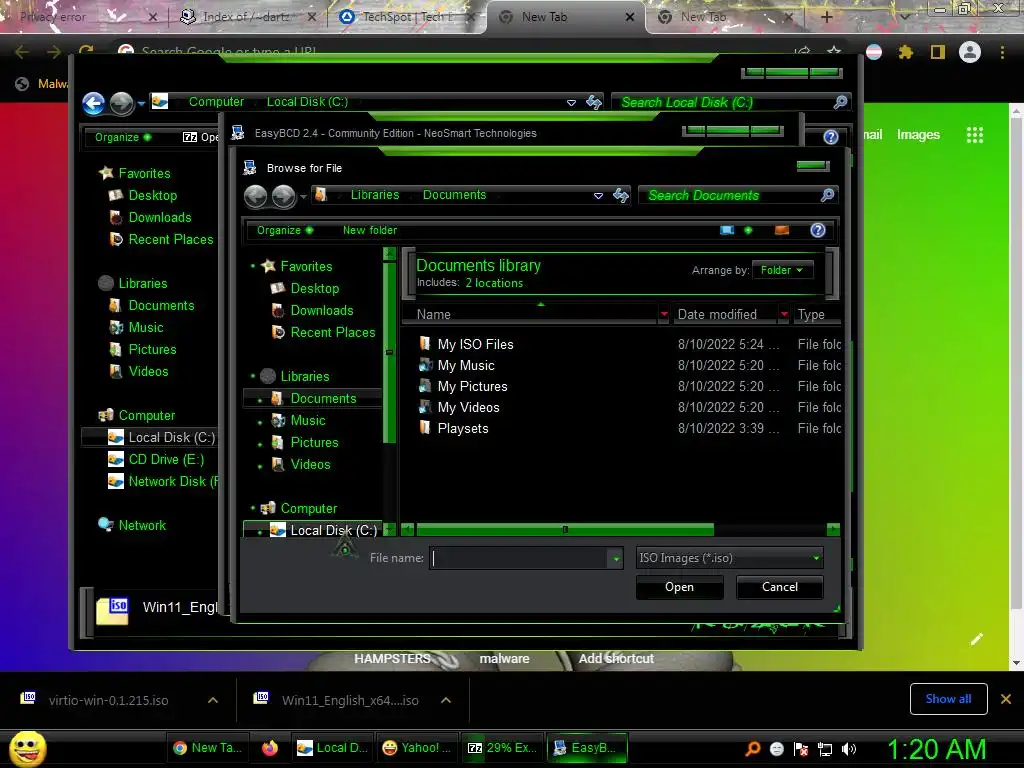Expand virtio-win download options chevron
Screen dimensions: 1024x768
tap(213, 700)
